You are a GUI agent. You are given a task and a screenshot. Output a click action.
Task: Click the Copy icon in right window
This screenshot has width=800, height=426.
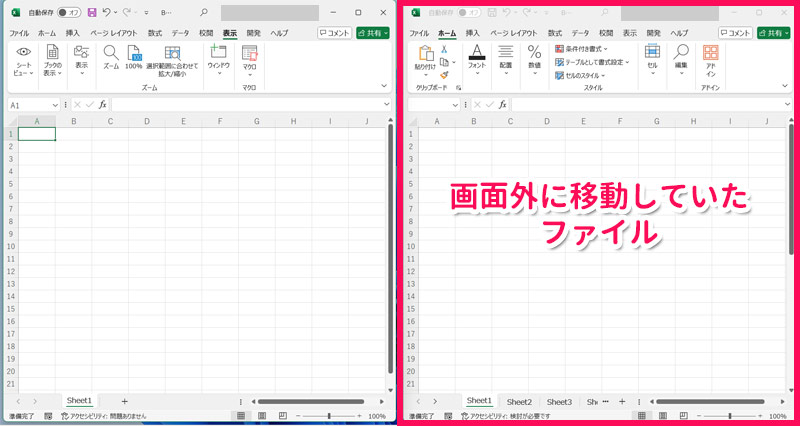(x=444, y=62)
